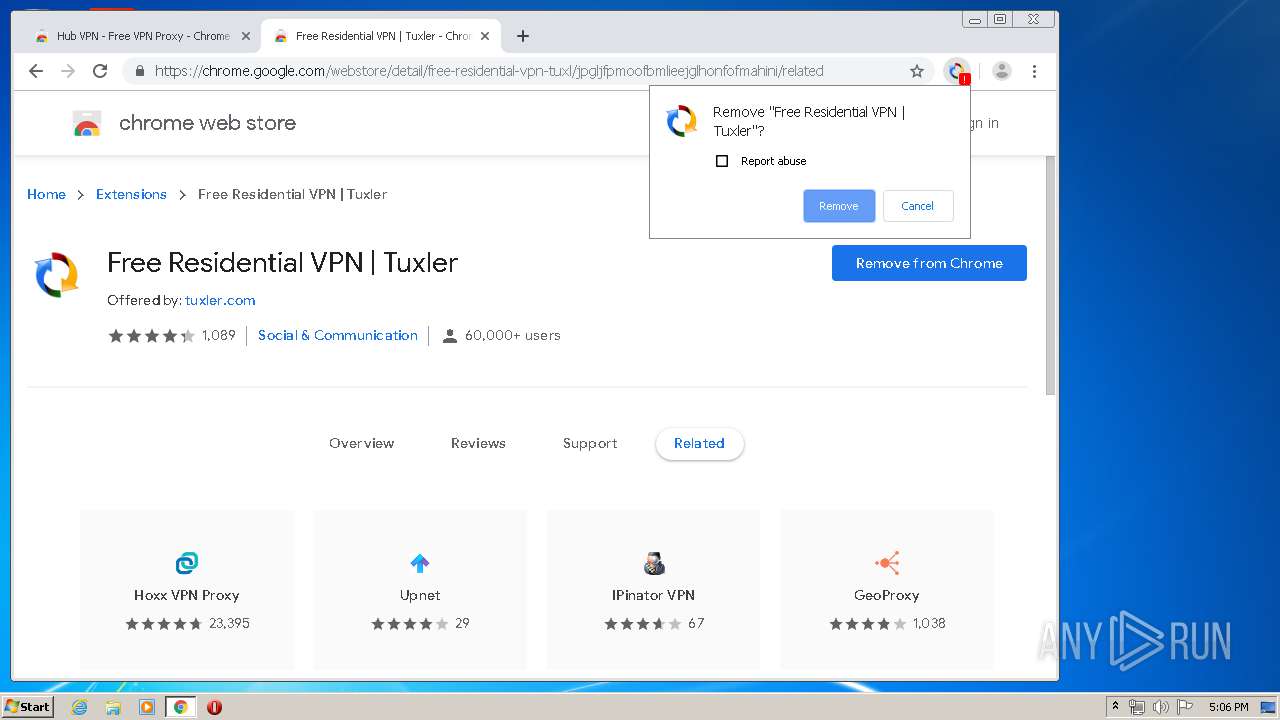Click the Action Center flag icon
The height and width of the screenshot is (720, 1280).
1185,707
